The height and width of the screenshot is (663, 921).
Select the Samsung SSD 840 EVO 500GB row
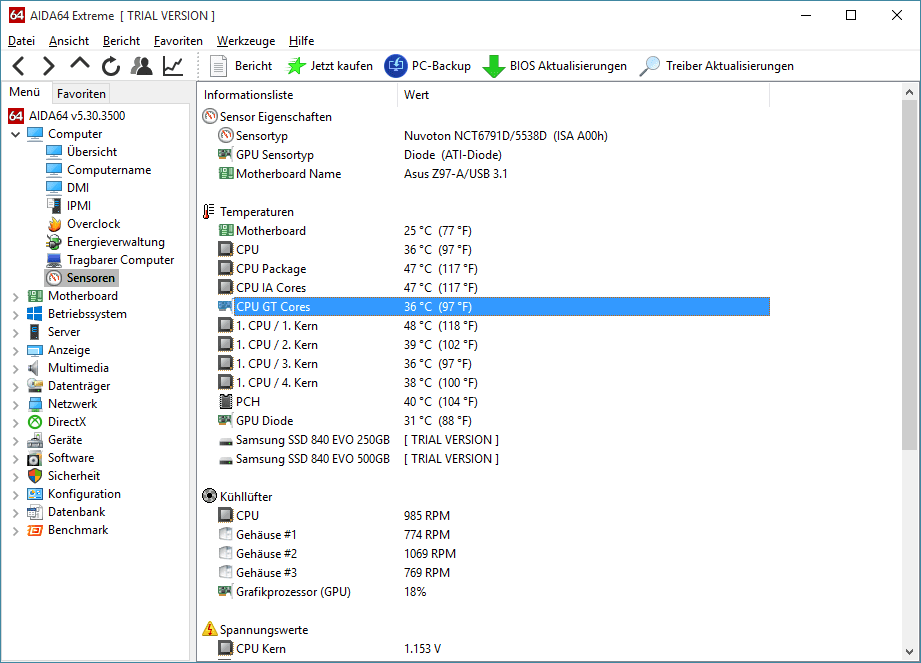[x=493, y=459]
